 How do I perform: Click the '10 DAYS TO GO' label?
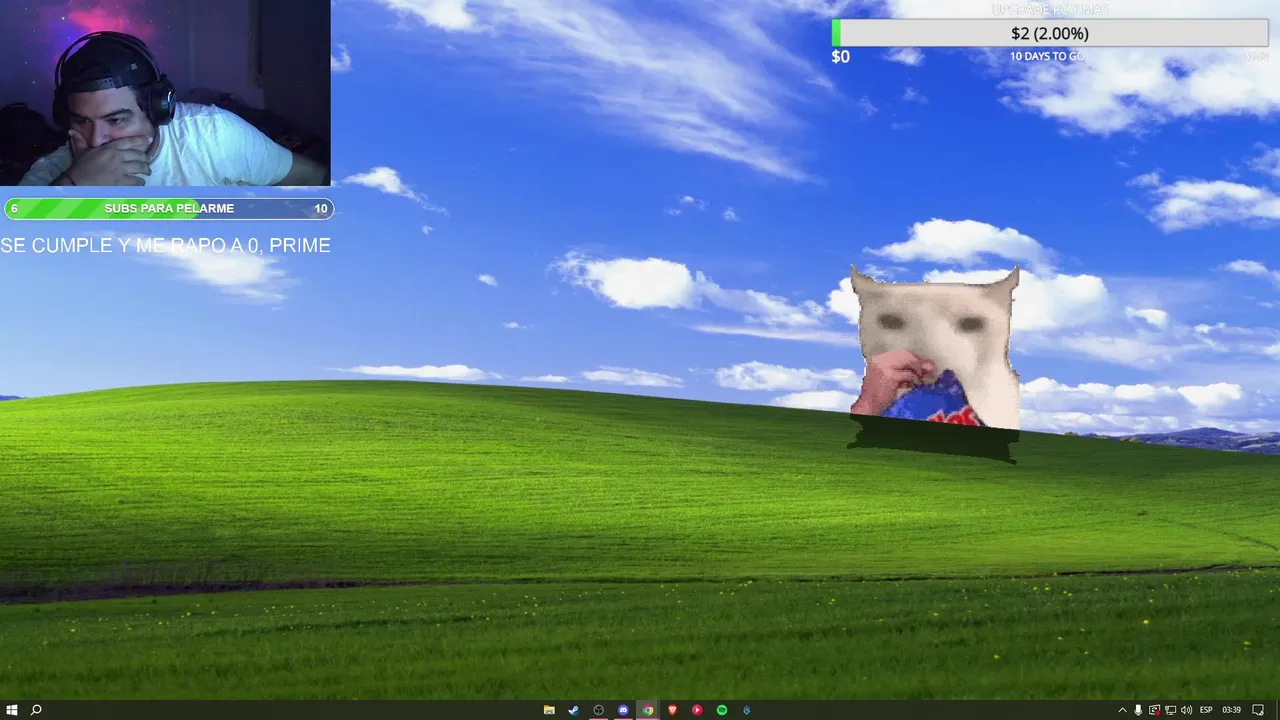pyautogui.click(x=1047, y=57)
